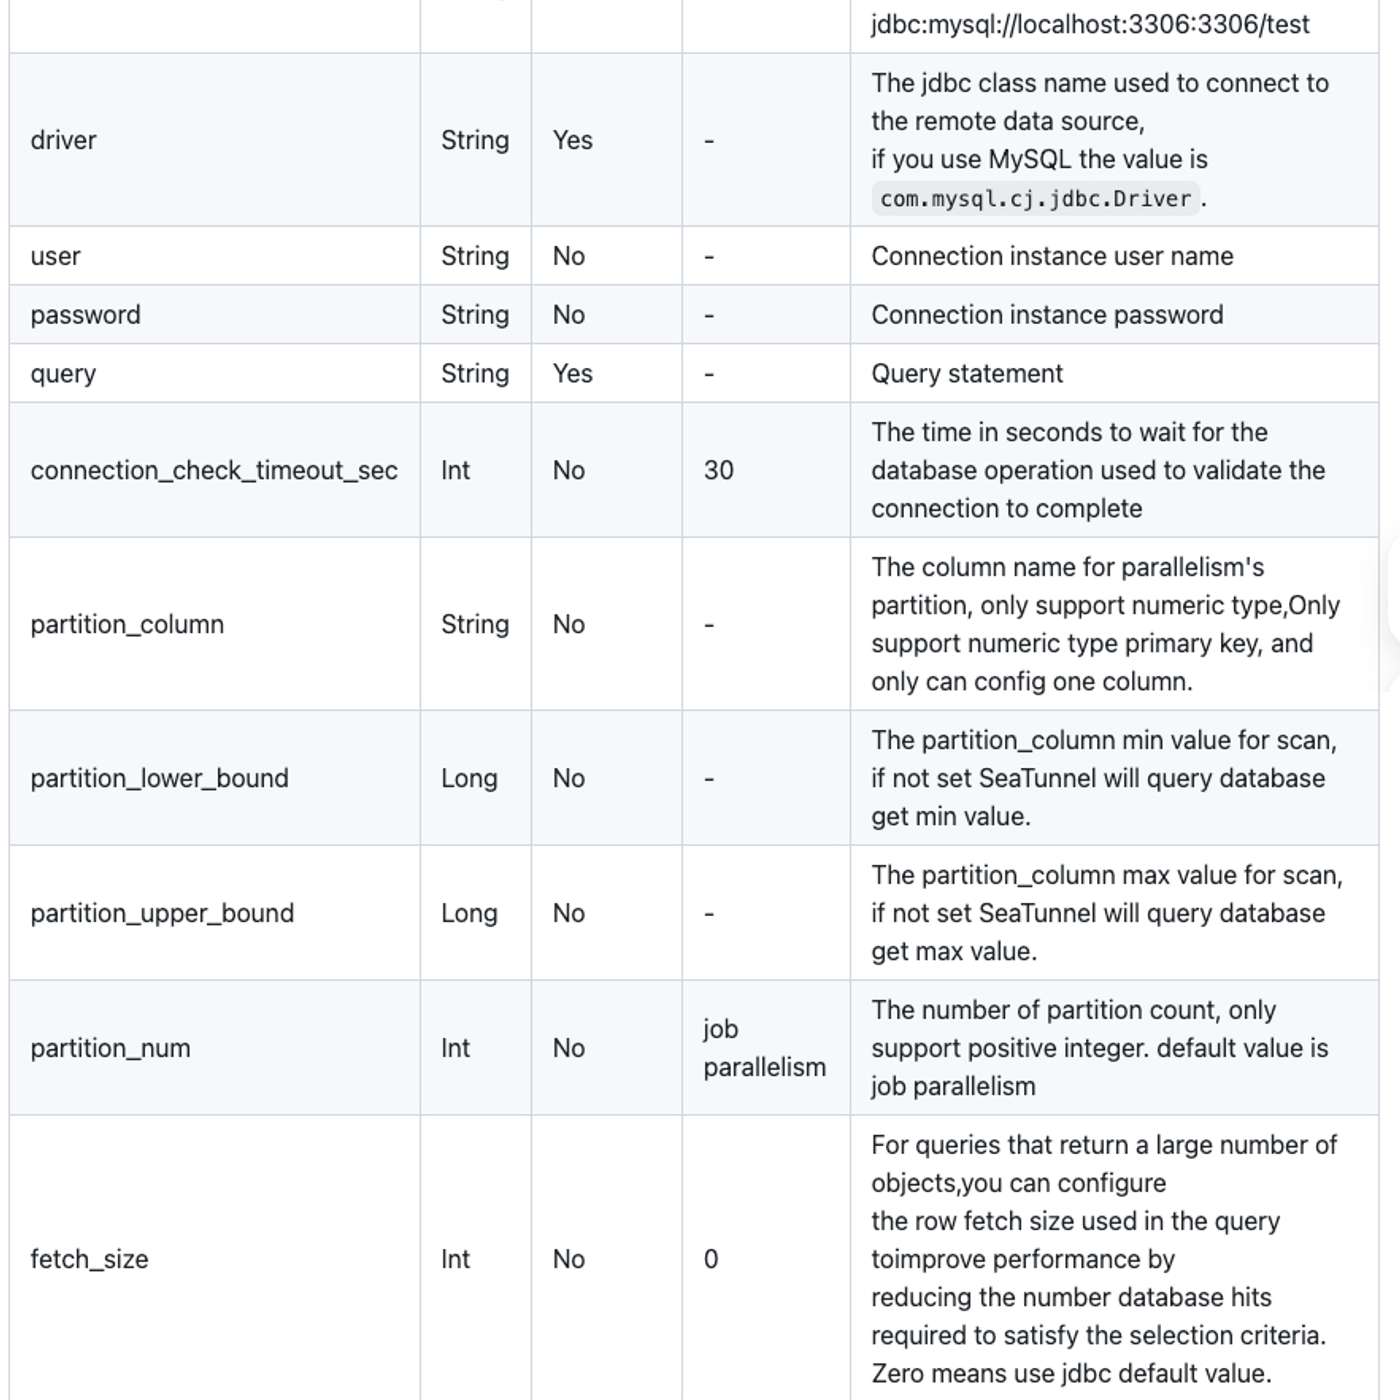
Task: Click the 'user' option name
Action: point(56,256)
